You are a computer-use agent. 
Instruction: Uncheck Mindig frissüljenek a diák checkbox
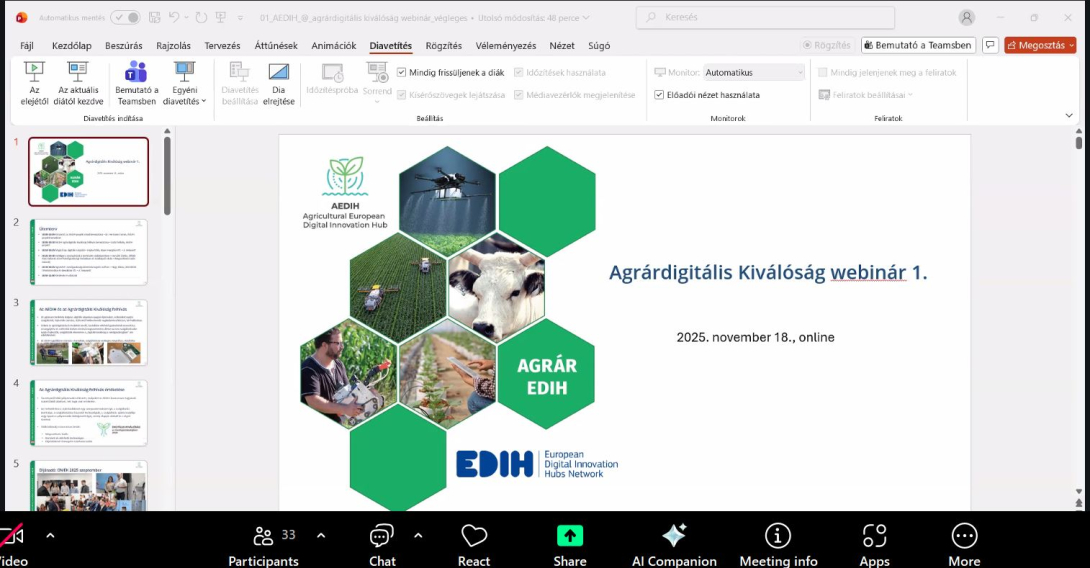(402, 72)
